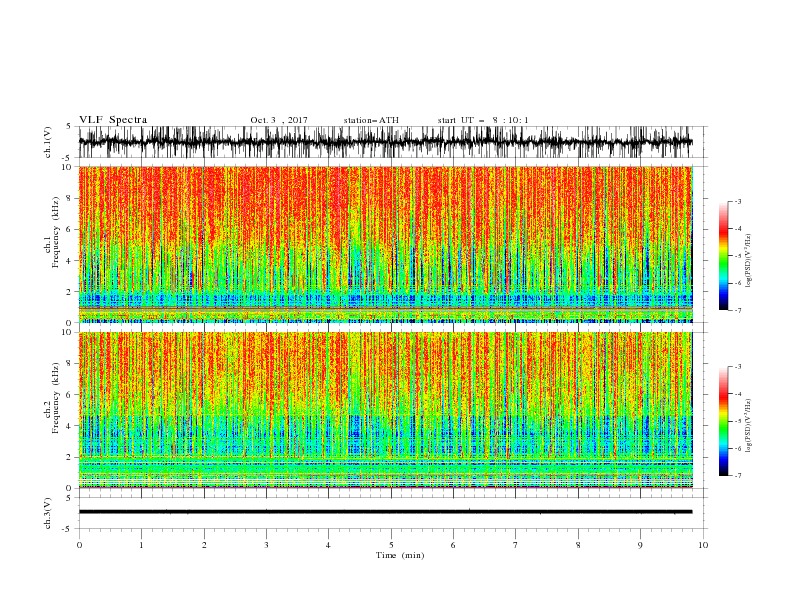This screenshot has height=612, width=792.
Task: Click time axis tick label 3
Action: (266, 545)
